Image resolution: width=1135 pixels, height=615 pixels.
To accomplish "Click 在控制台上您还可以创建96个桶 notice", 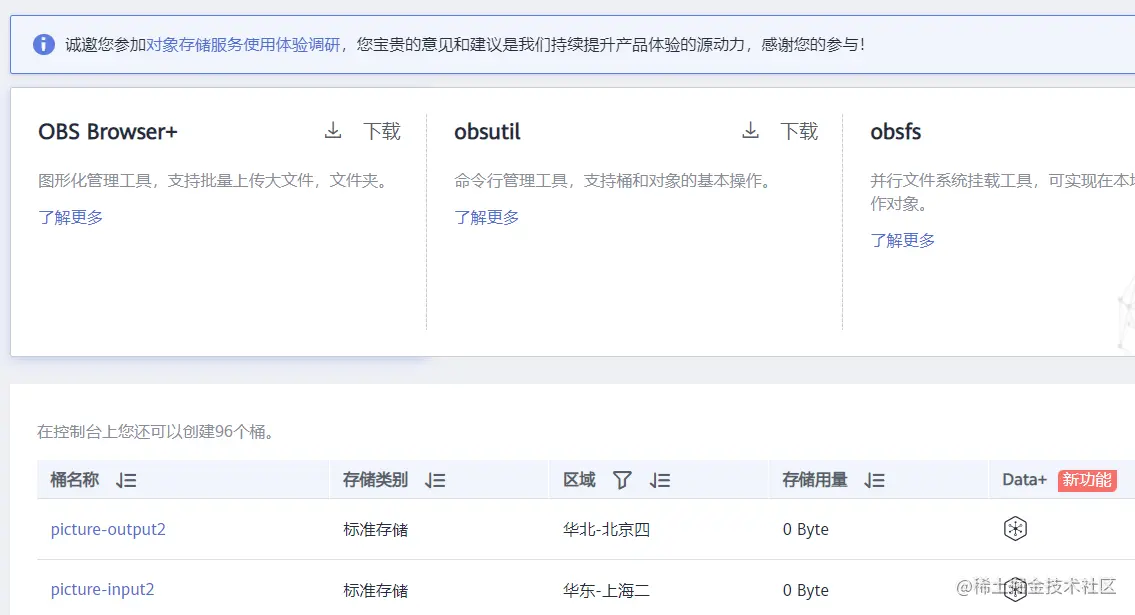I will click(155, 432).
